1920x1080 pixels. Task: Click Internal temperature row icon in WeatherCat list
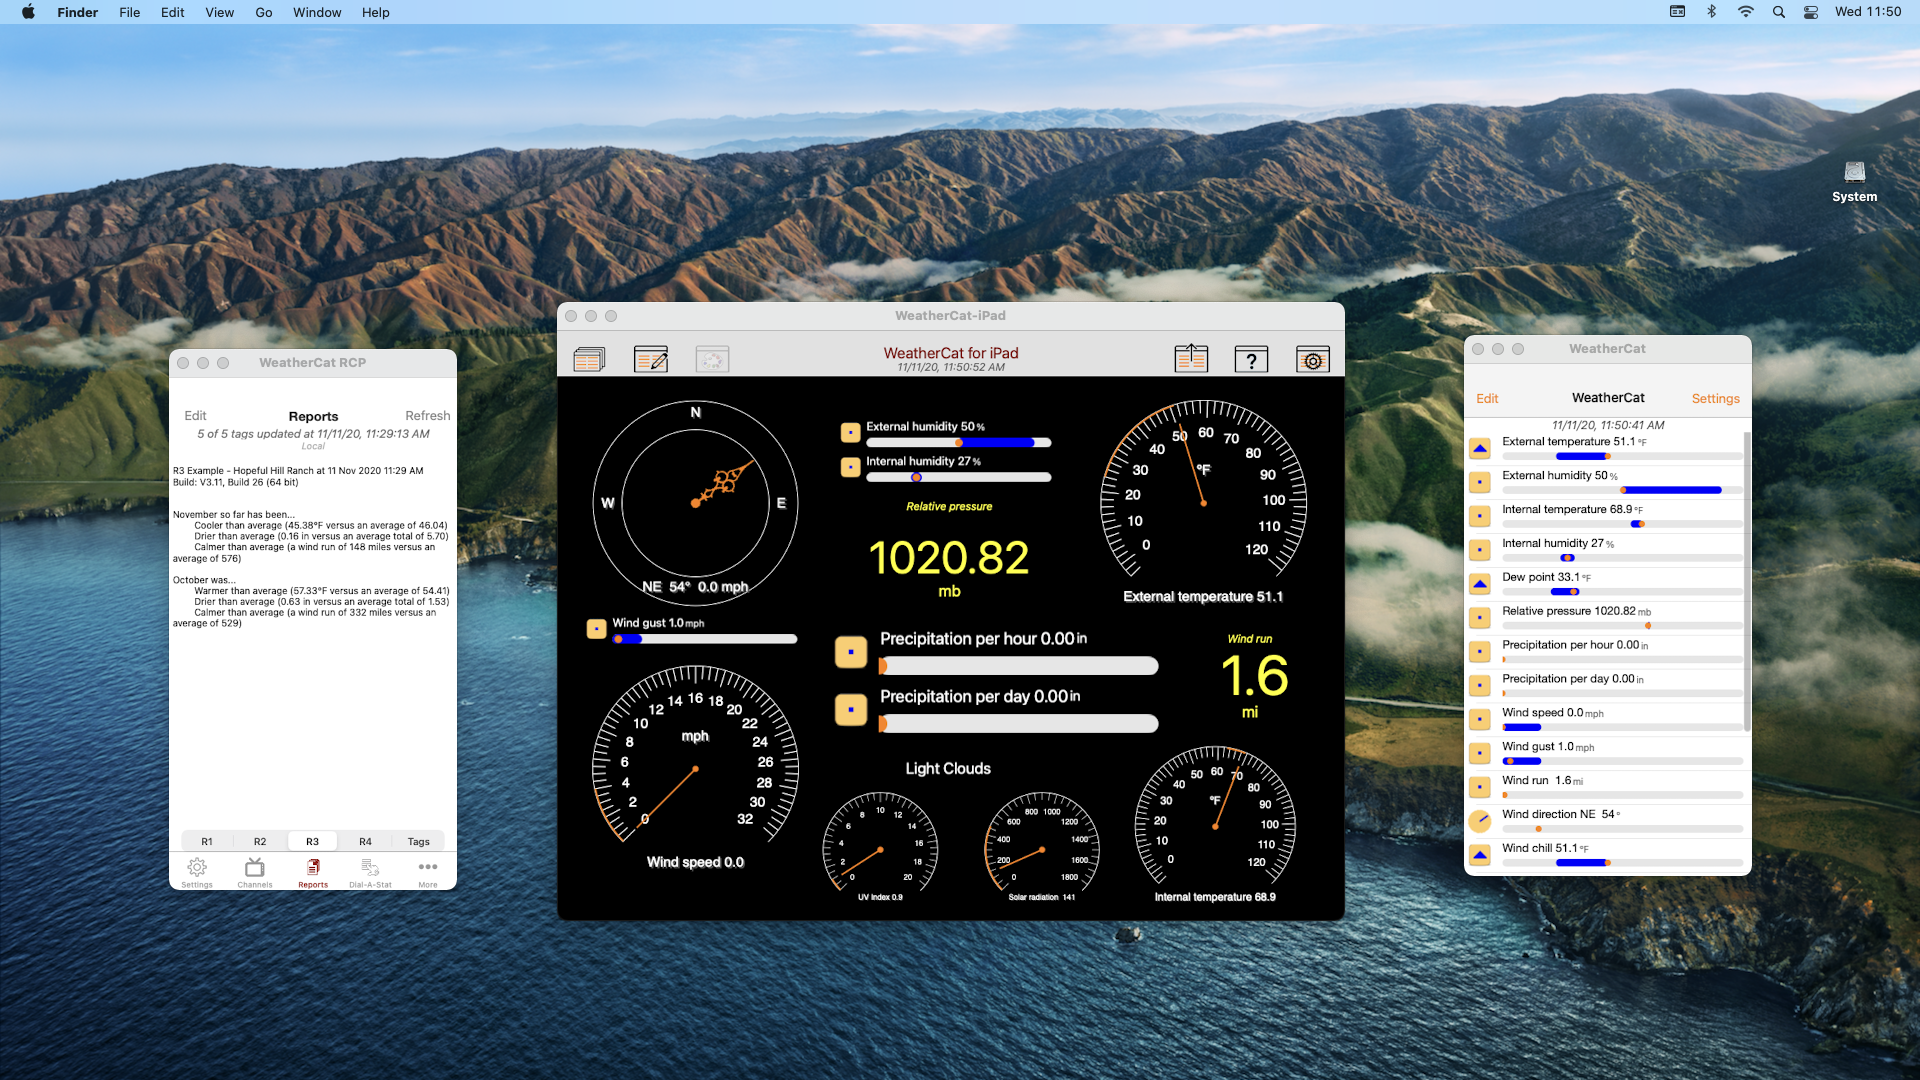tap(1480, 516)
